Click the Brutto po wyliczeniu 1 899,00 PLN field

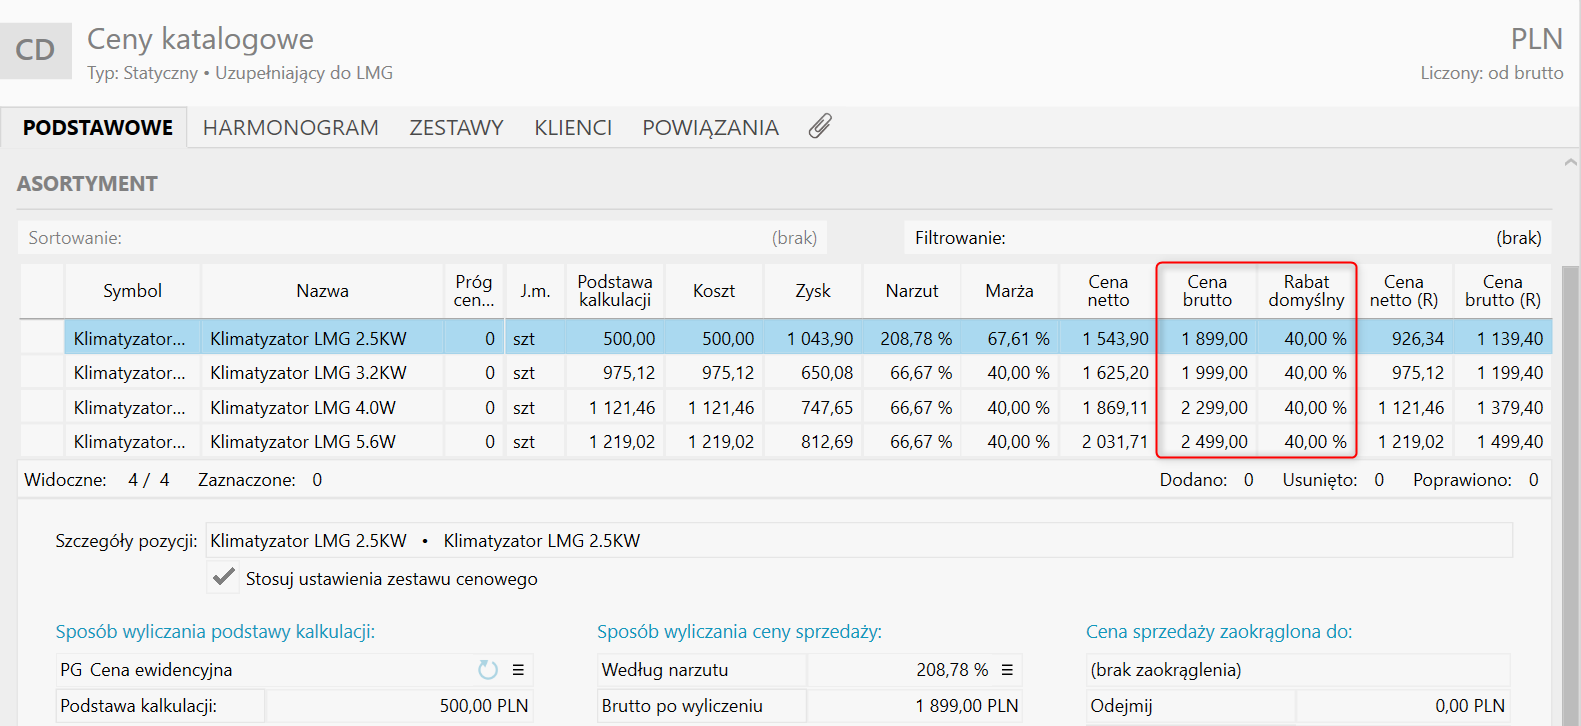[x=915, y=706]
